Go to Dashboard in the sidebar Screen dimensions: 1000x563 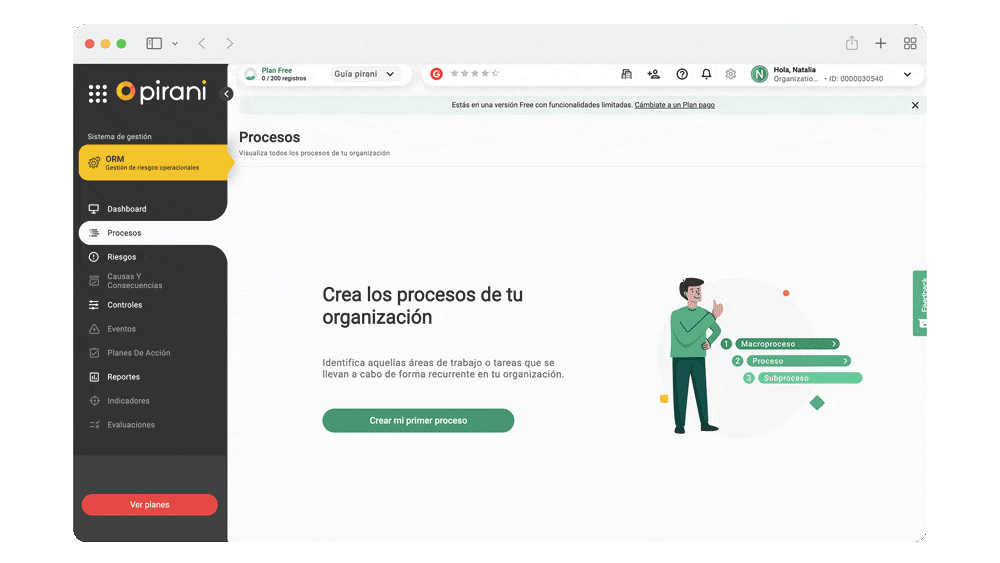pyautogui.click(x=126, y=209)
